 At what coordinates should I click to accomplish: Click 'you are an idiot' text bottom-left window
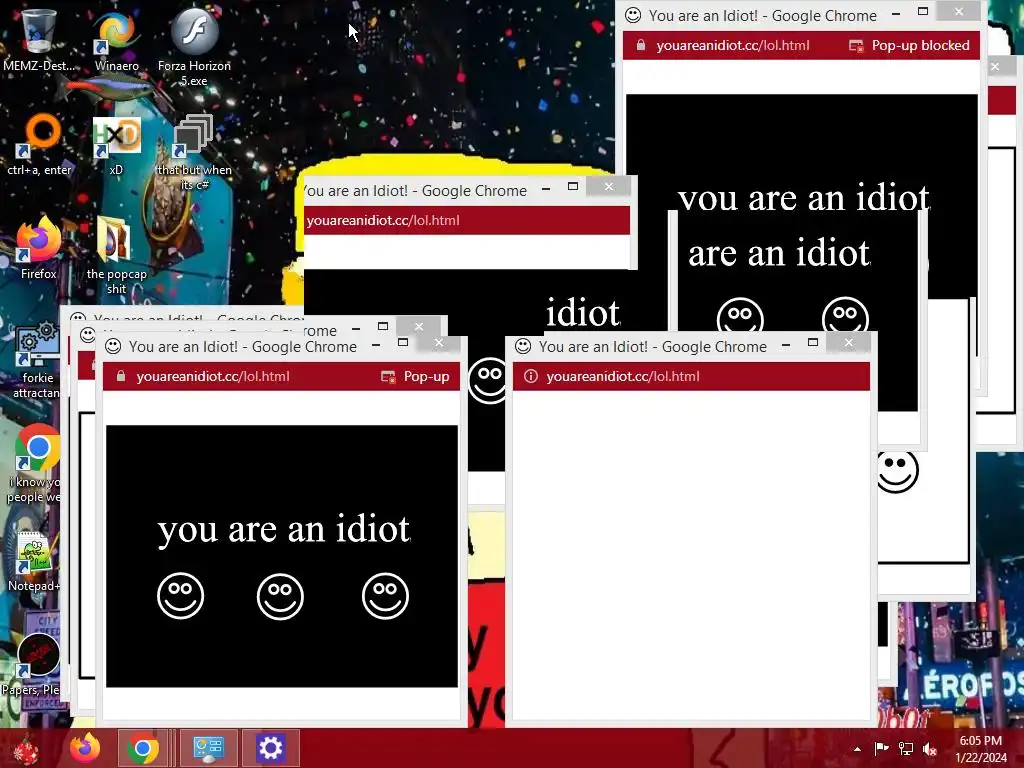pyautogui.click(x=284, y=529)
